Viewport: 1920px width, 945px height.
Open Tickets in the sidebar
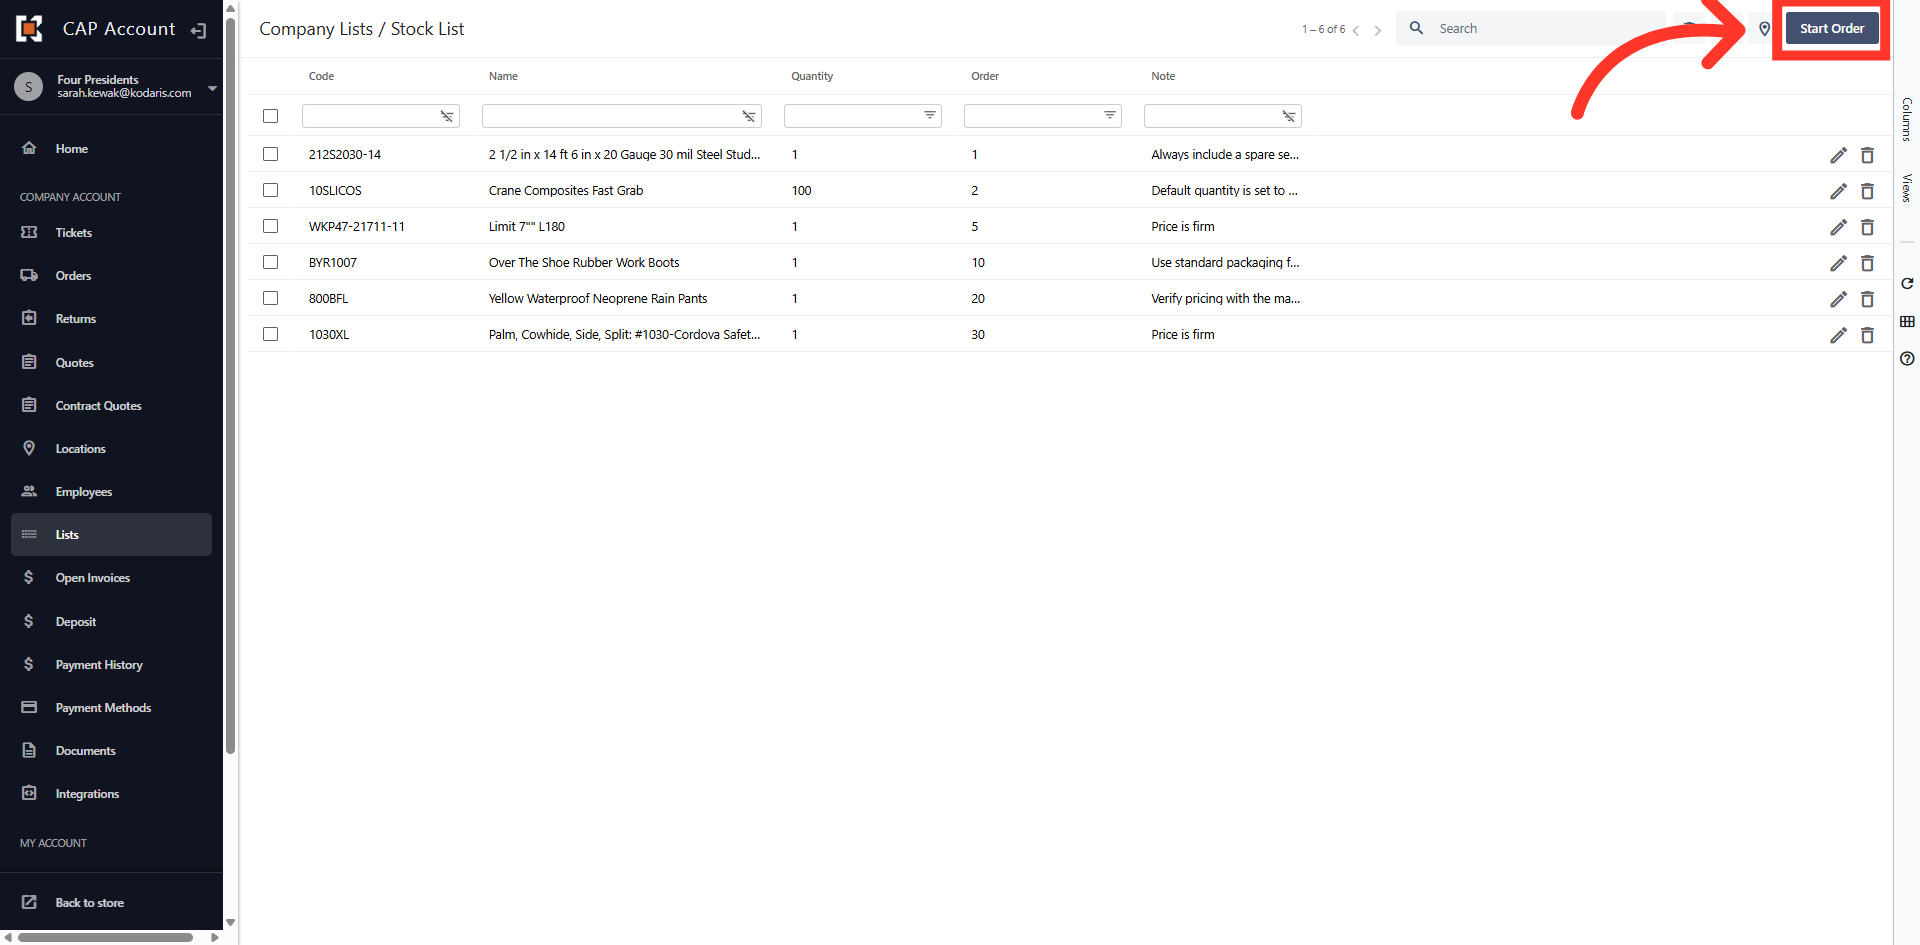click(x=111, y=233)
